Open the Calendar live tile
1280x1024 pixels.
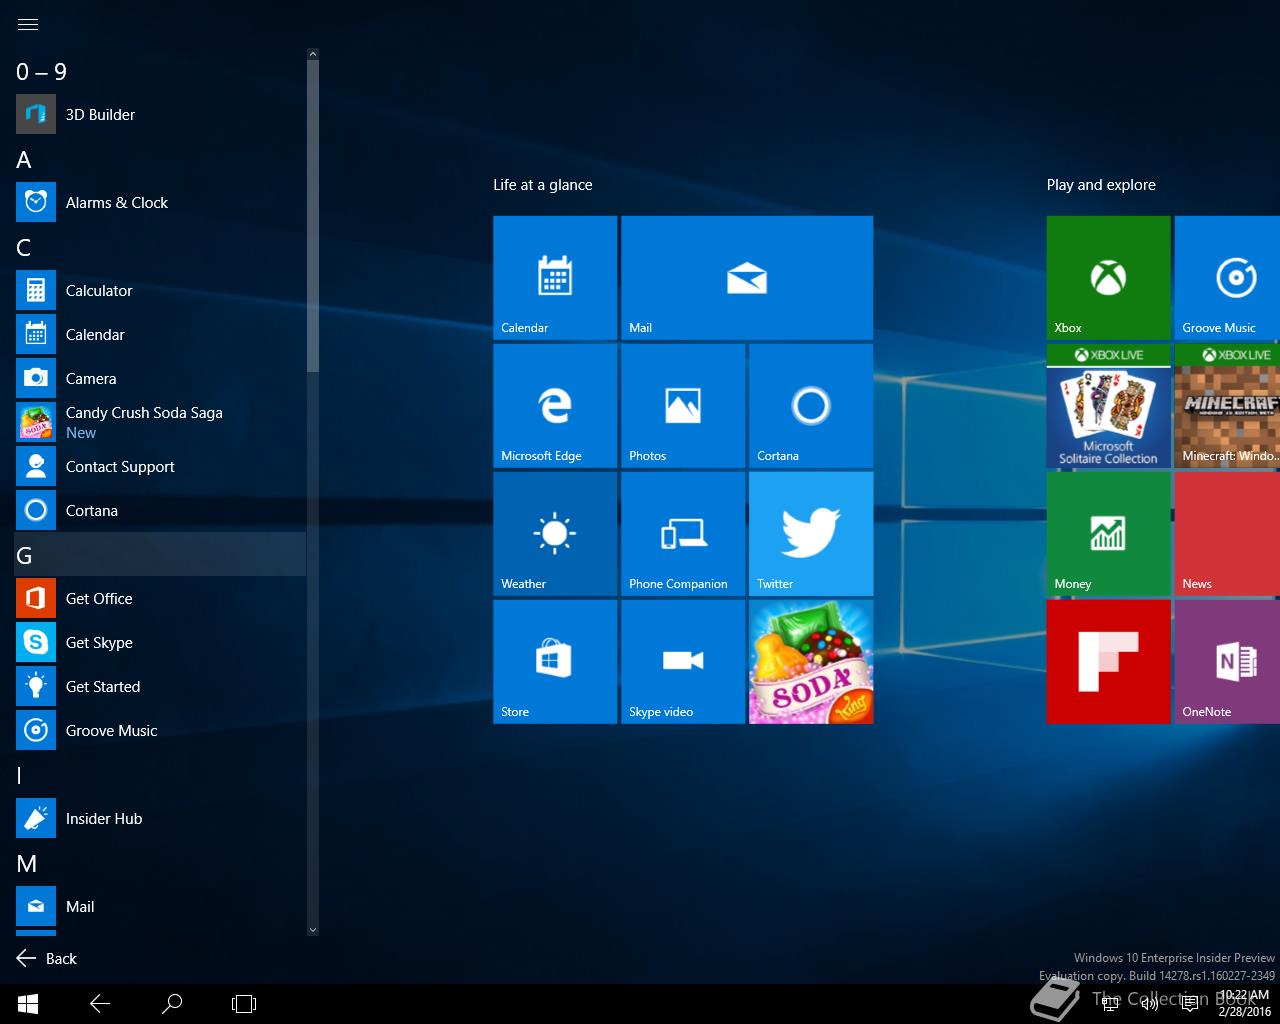coord(555,278)
